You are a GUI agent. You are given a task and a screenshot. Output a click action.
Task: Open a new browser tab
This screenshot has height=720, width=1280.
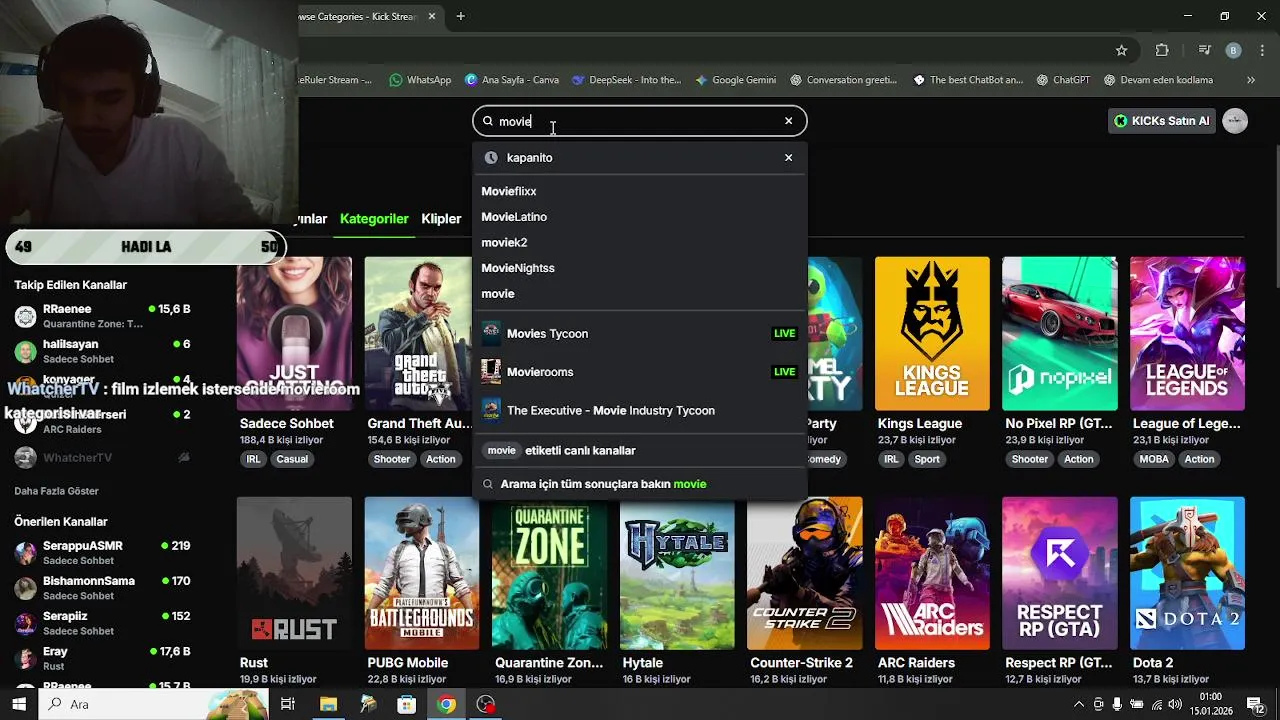click(460, 16)
